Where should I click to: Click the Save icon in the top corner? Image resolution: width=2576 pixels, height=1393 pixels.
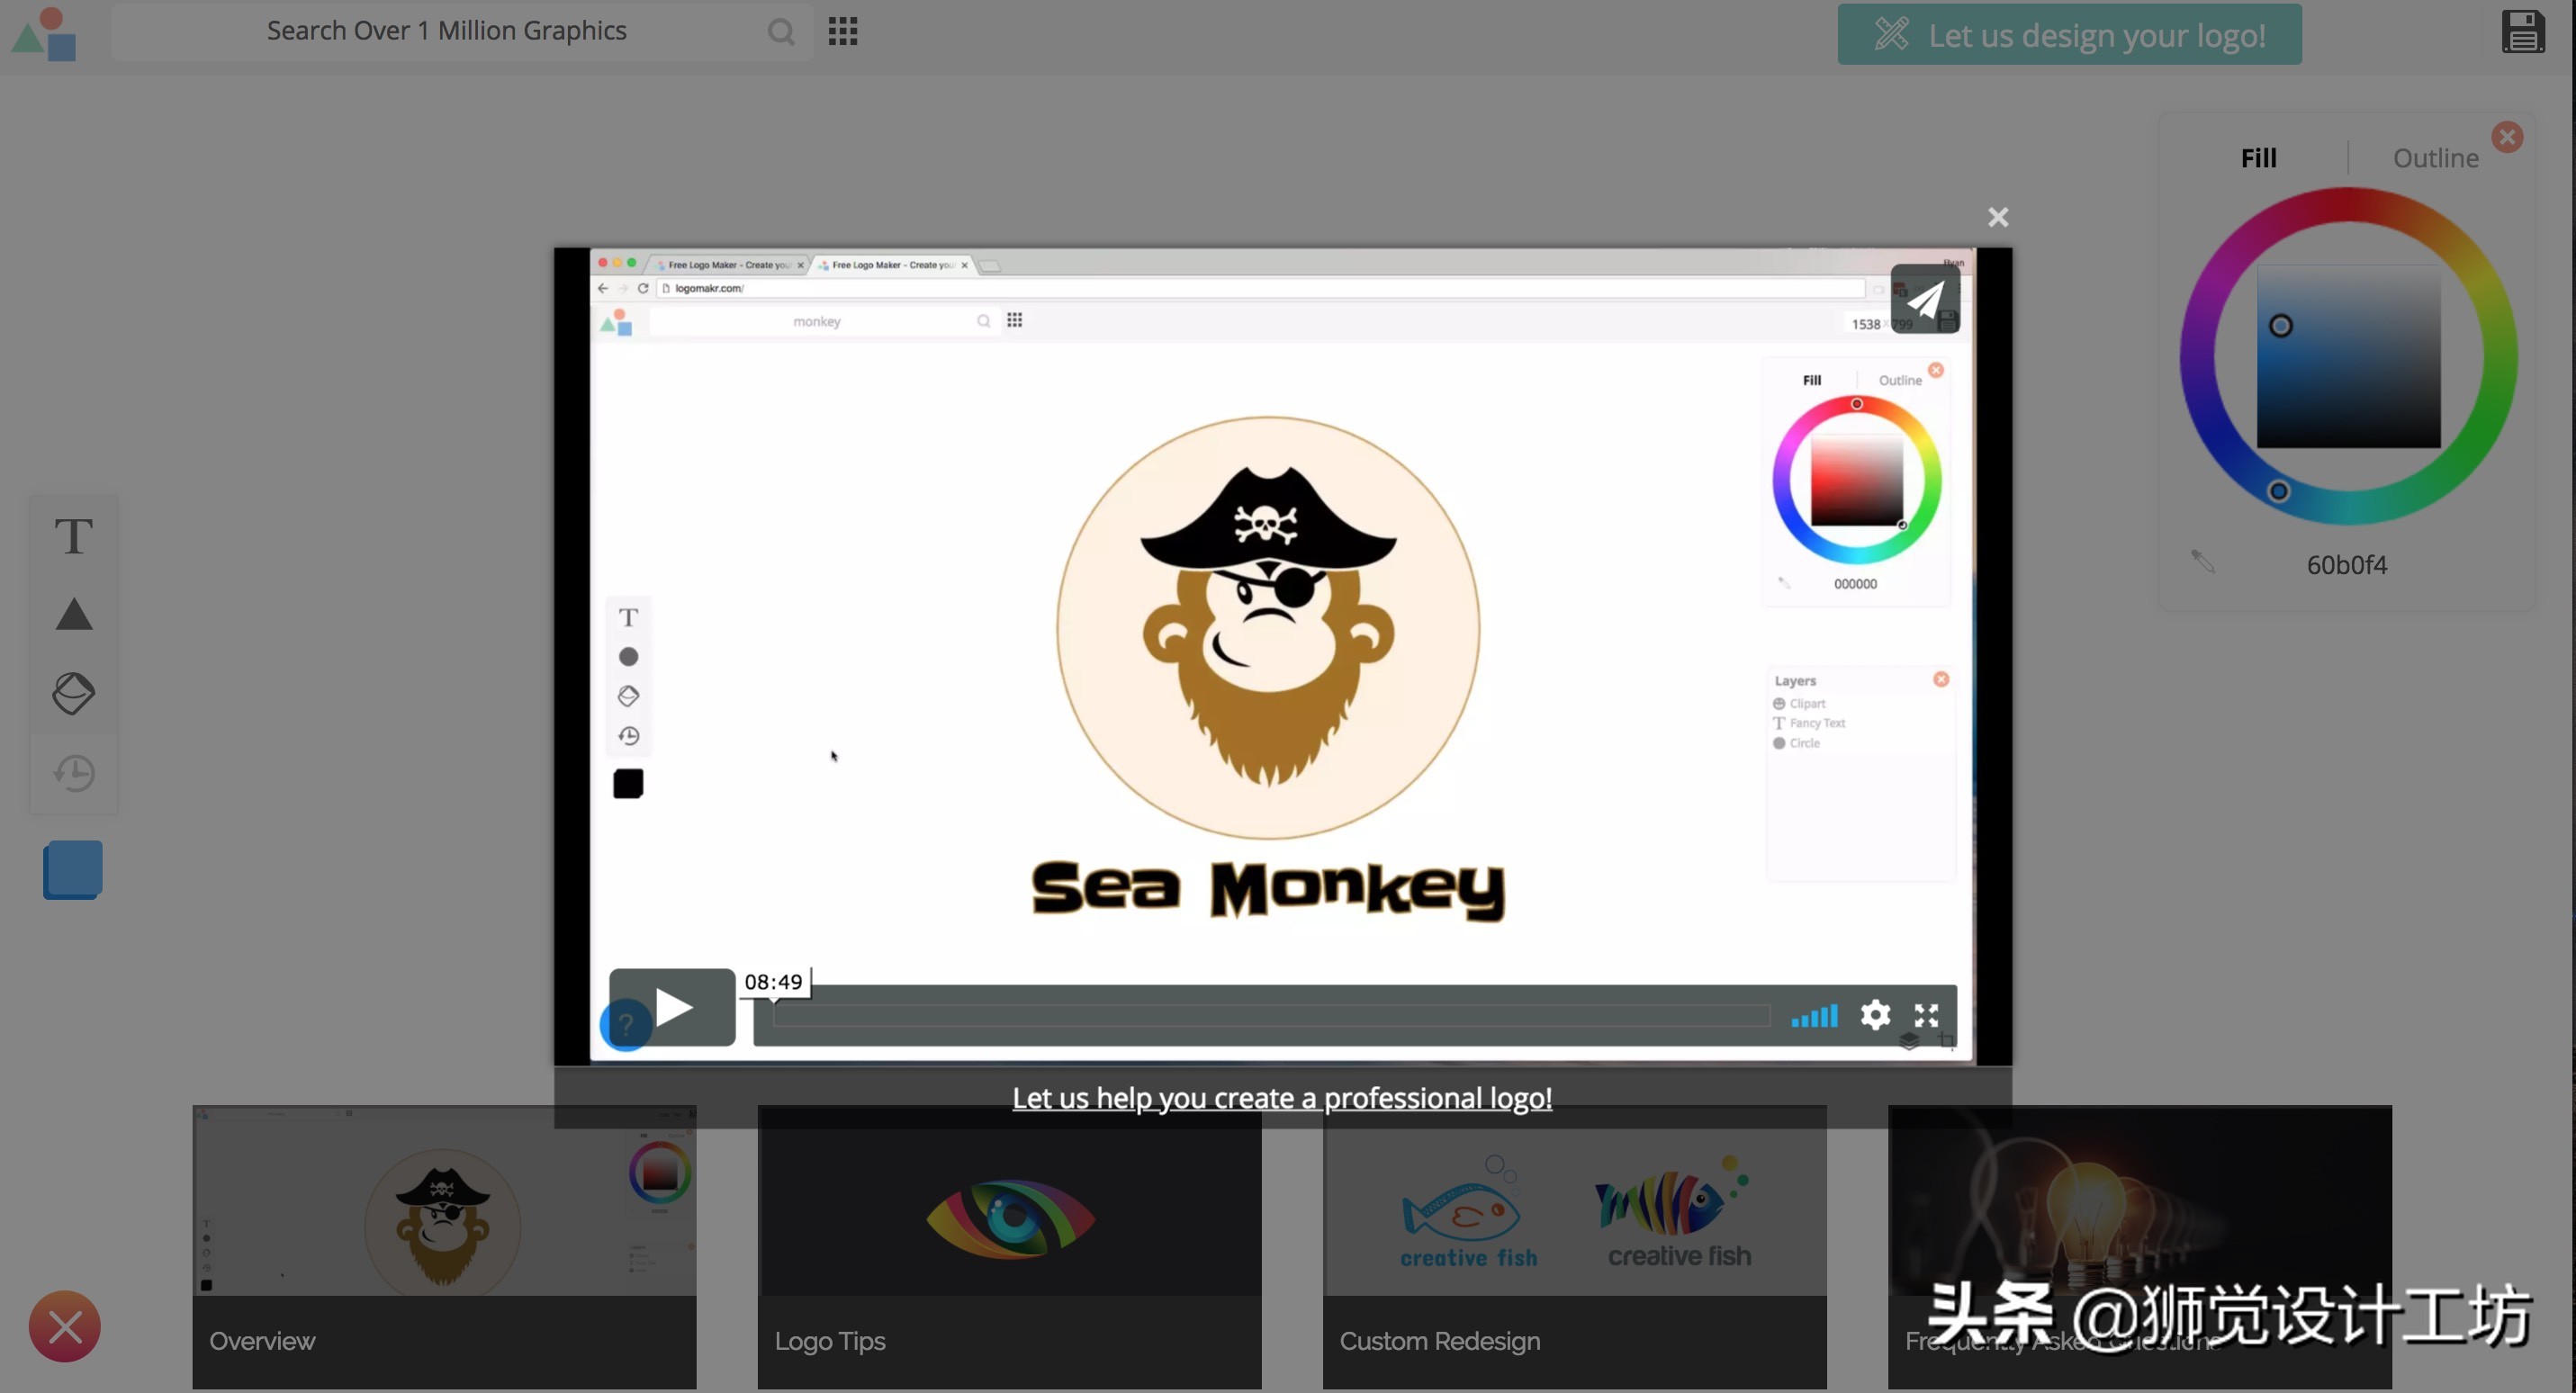pyautogui.click(x=2524, y=31)
